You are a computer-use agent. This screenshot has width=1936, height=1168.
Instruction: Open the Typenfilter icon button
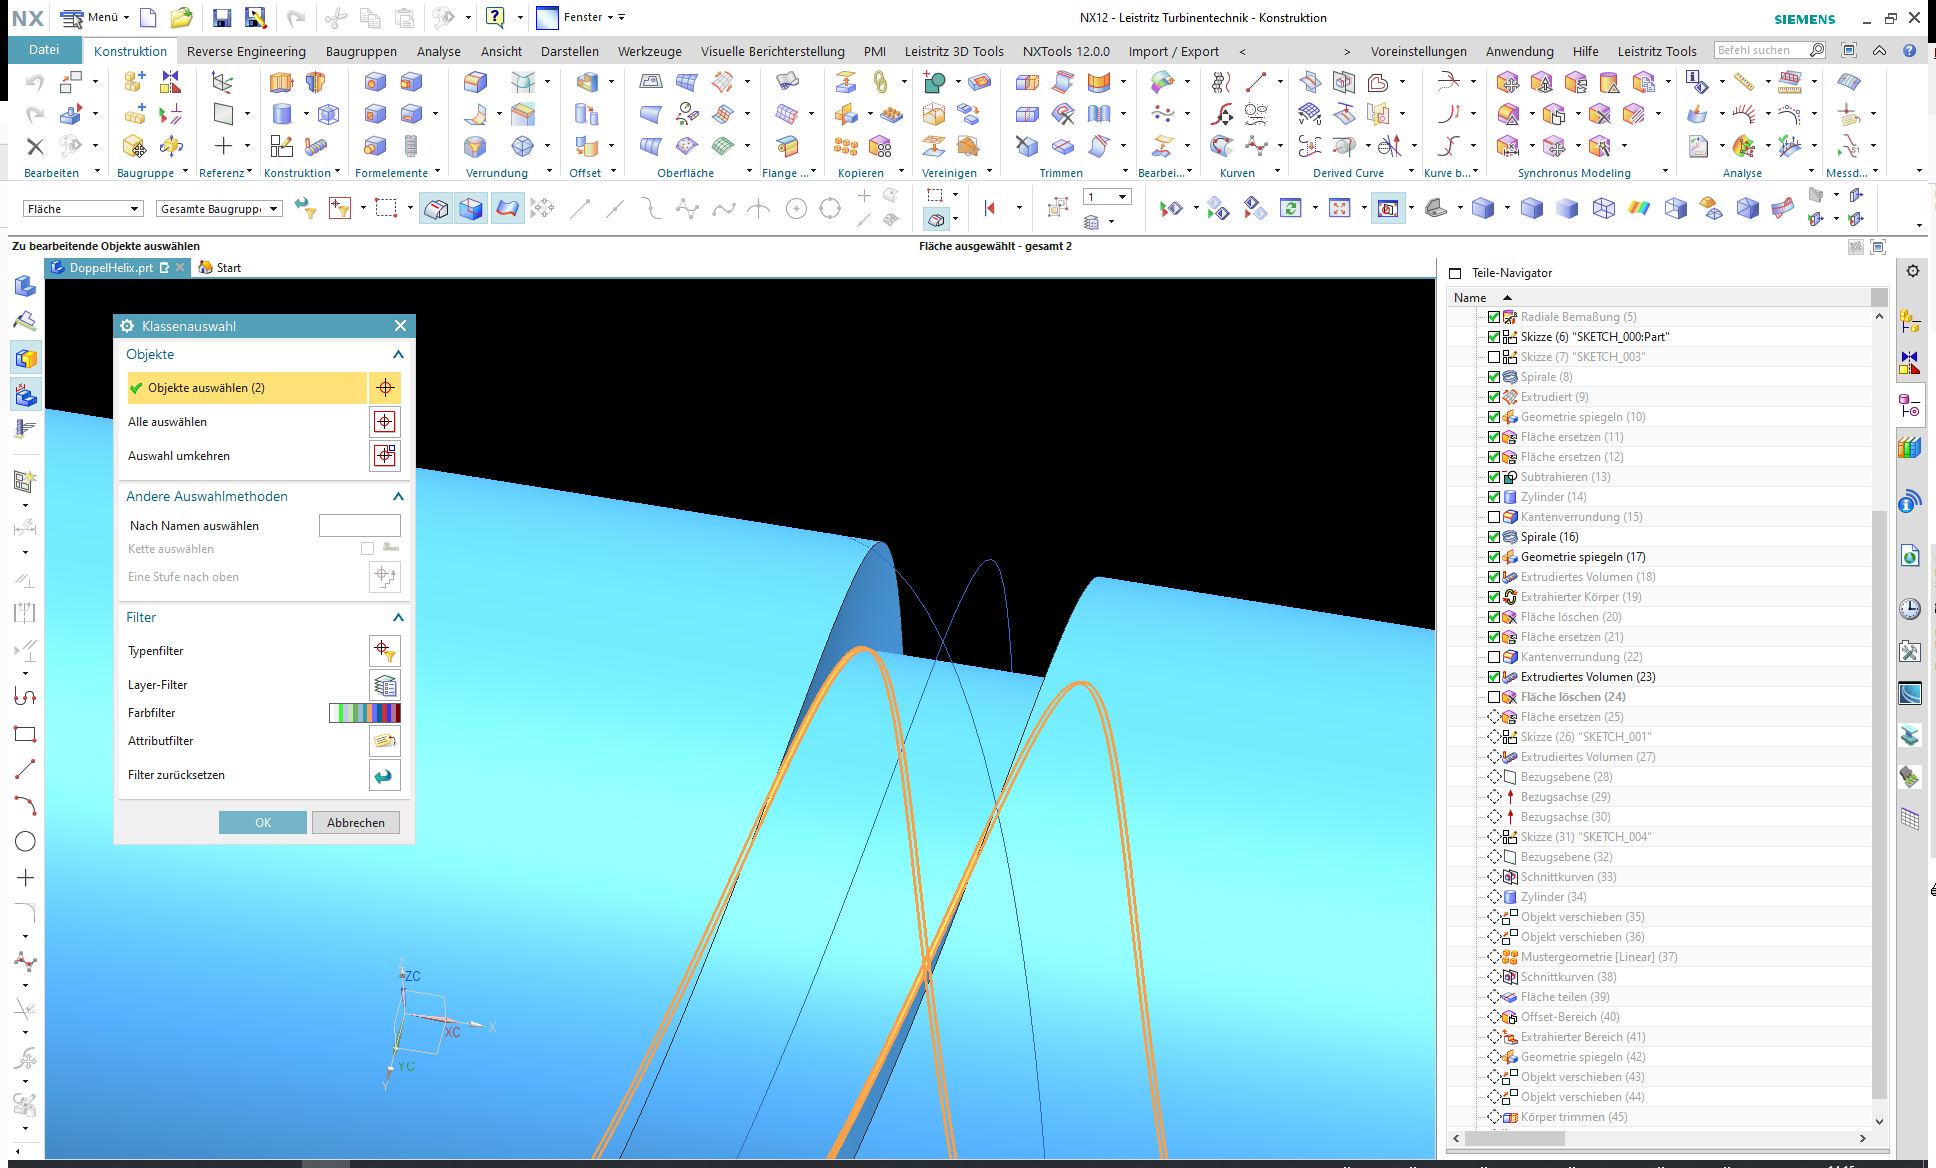click(x=385, y=651)
